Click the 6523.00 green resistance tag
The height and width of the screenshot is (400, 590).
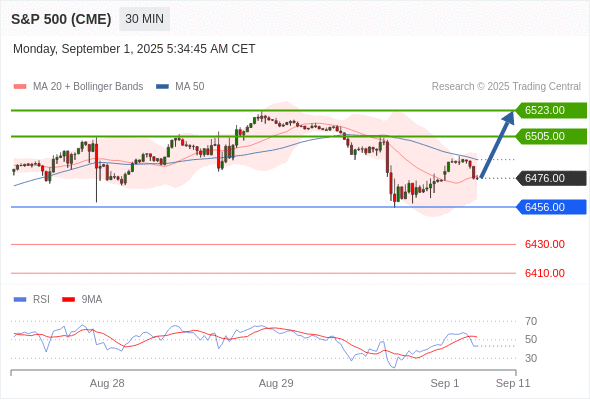pyautogui.click(x=551, y=110)
